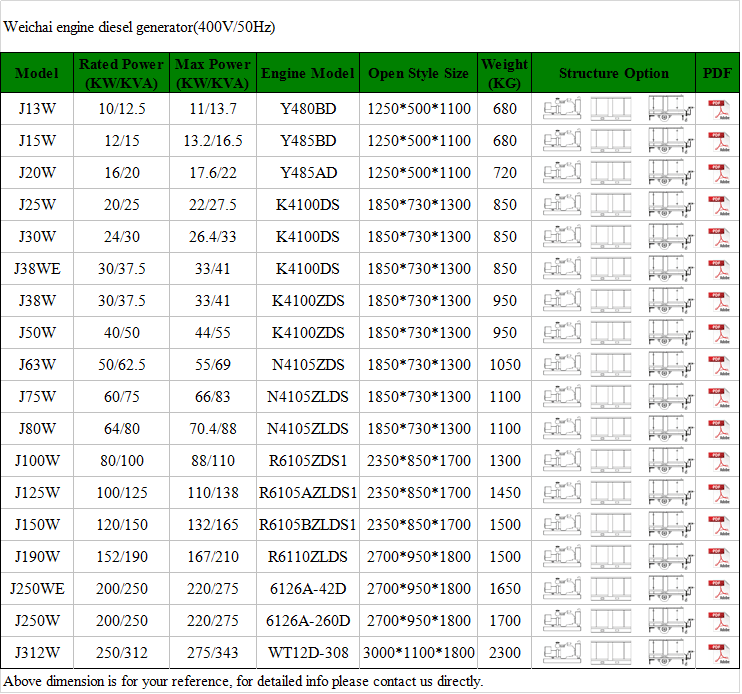The width and height of the screenshot is (742, 694).
Task: Click trailer structure icon in J63W row
Action: point(671,365)
